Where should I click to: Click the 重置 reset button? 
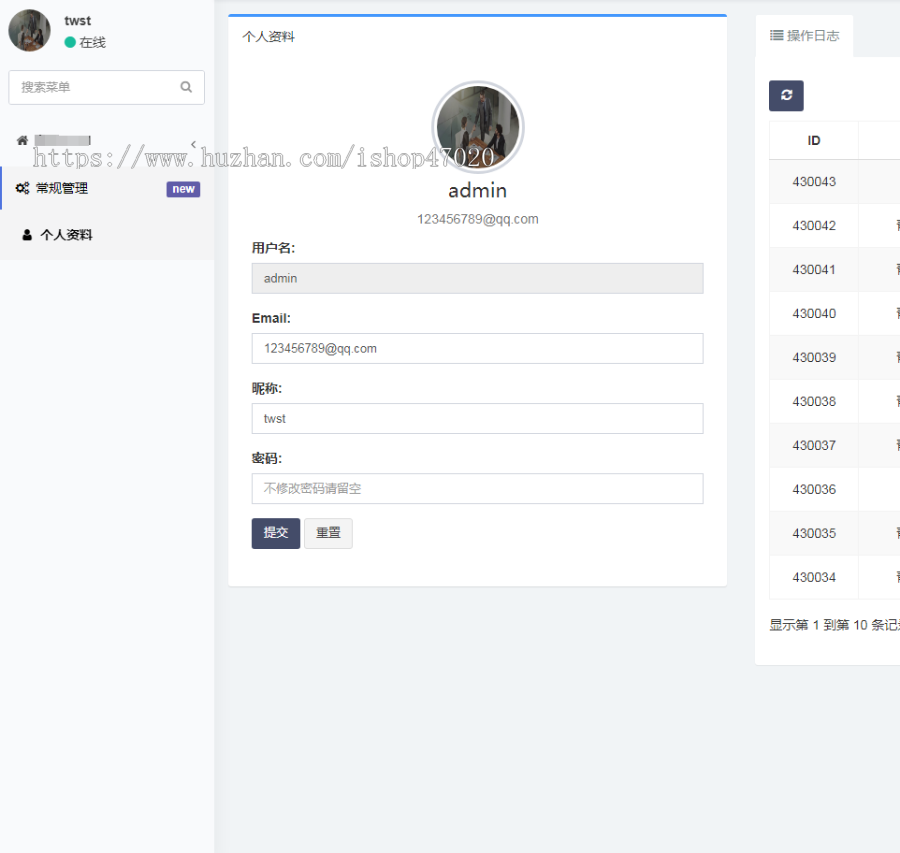click(x=328, y=533)
